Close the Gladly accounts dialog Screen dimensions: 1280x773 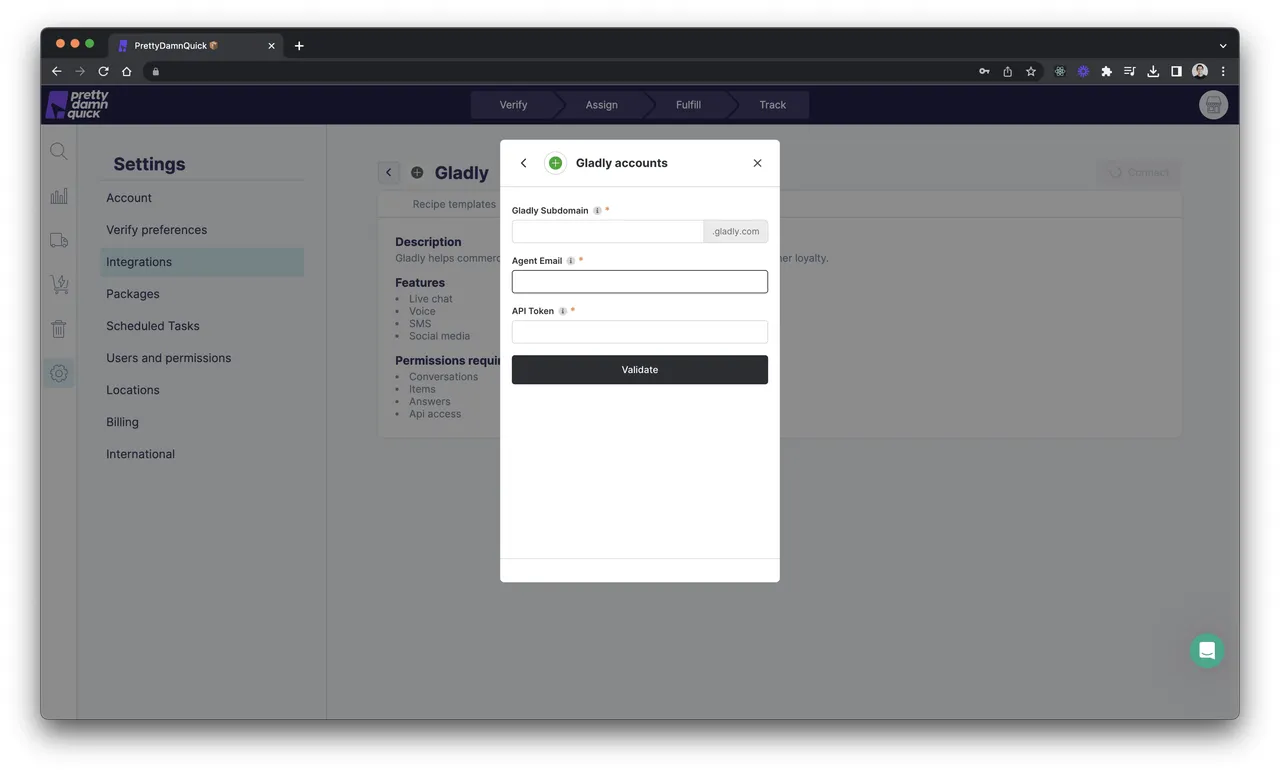coord(757,163)
